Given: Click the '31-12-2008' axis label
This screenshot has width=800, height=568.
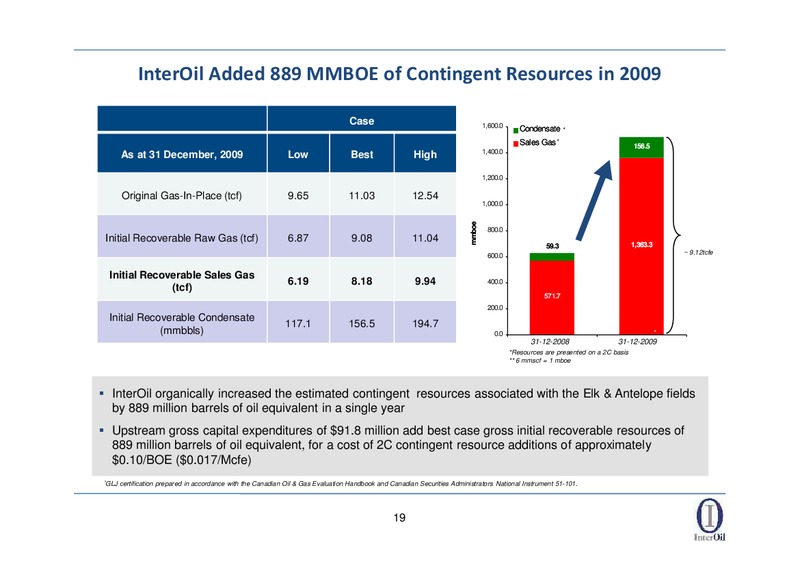Looking at the screenshot, I should (550, 341).
